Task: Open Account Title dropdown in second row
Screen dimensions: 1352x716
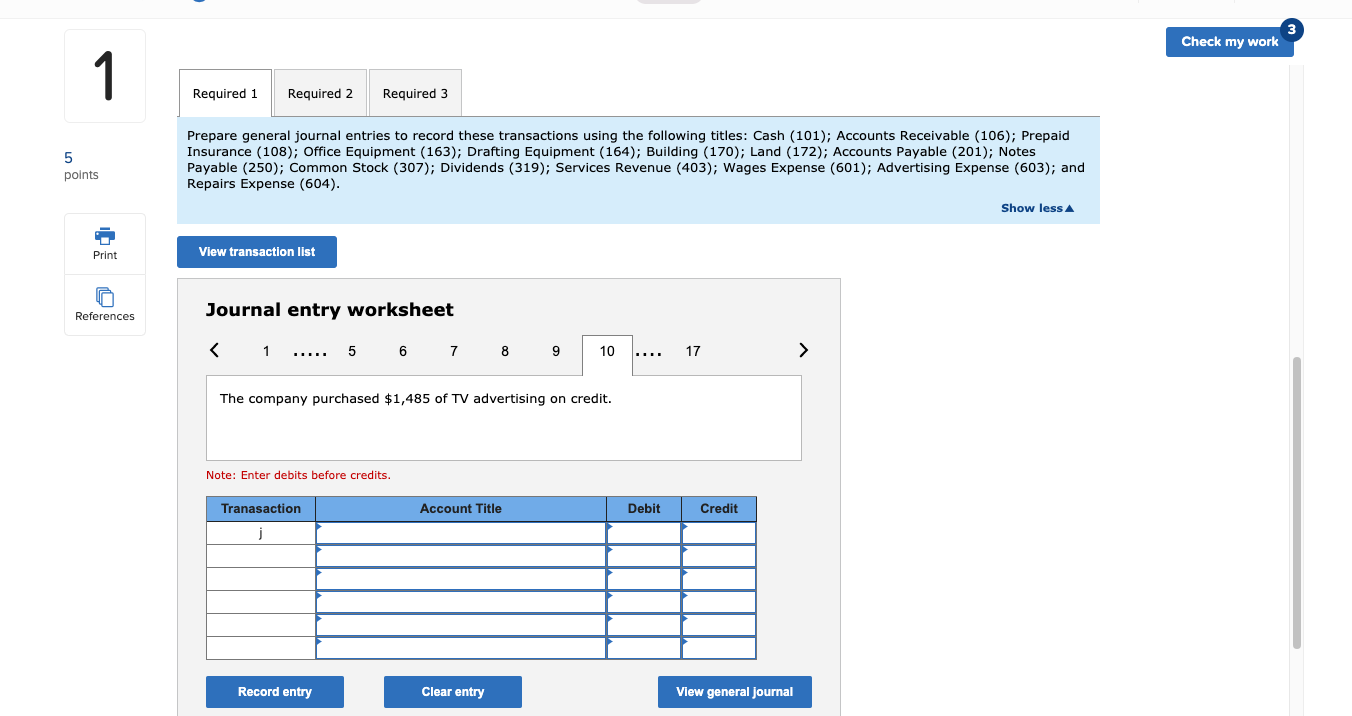Action: 461,556
